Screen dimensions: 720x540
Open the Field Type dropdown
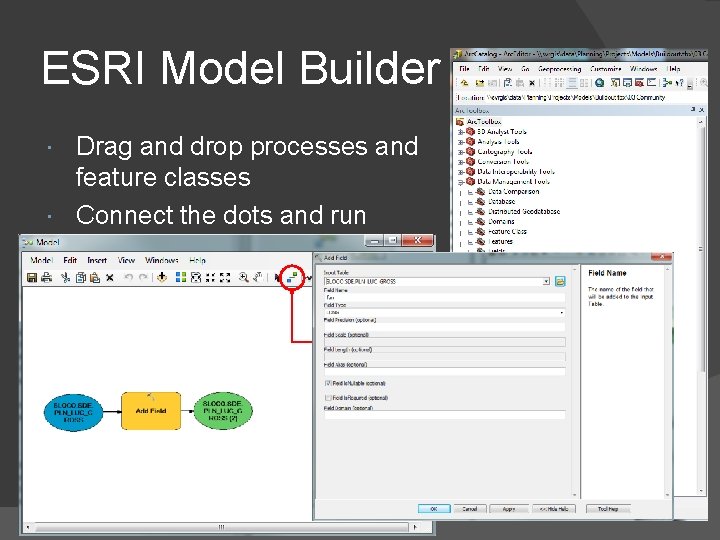[x=562, y=313]
